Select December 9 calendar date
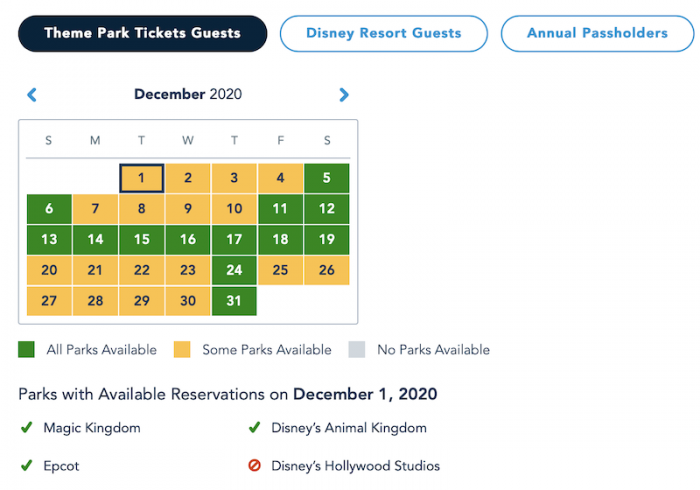Image resolution: width=700 pixels, height=490 pixels. click(188, 209)
